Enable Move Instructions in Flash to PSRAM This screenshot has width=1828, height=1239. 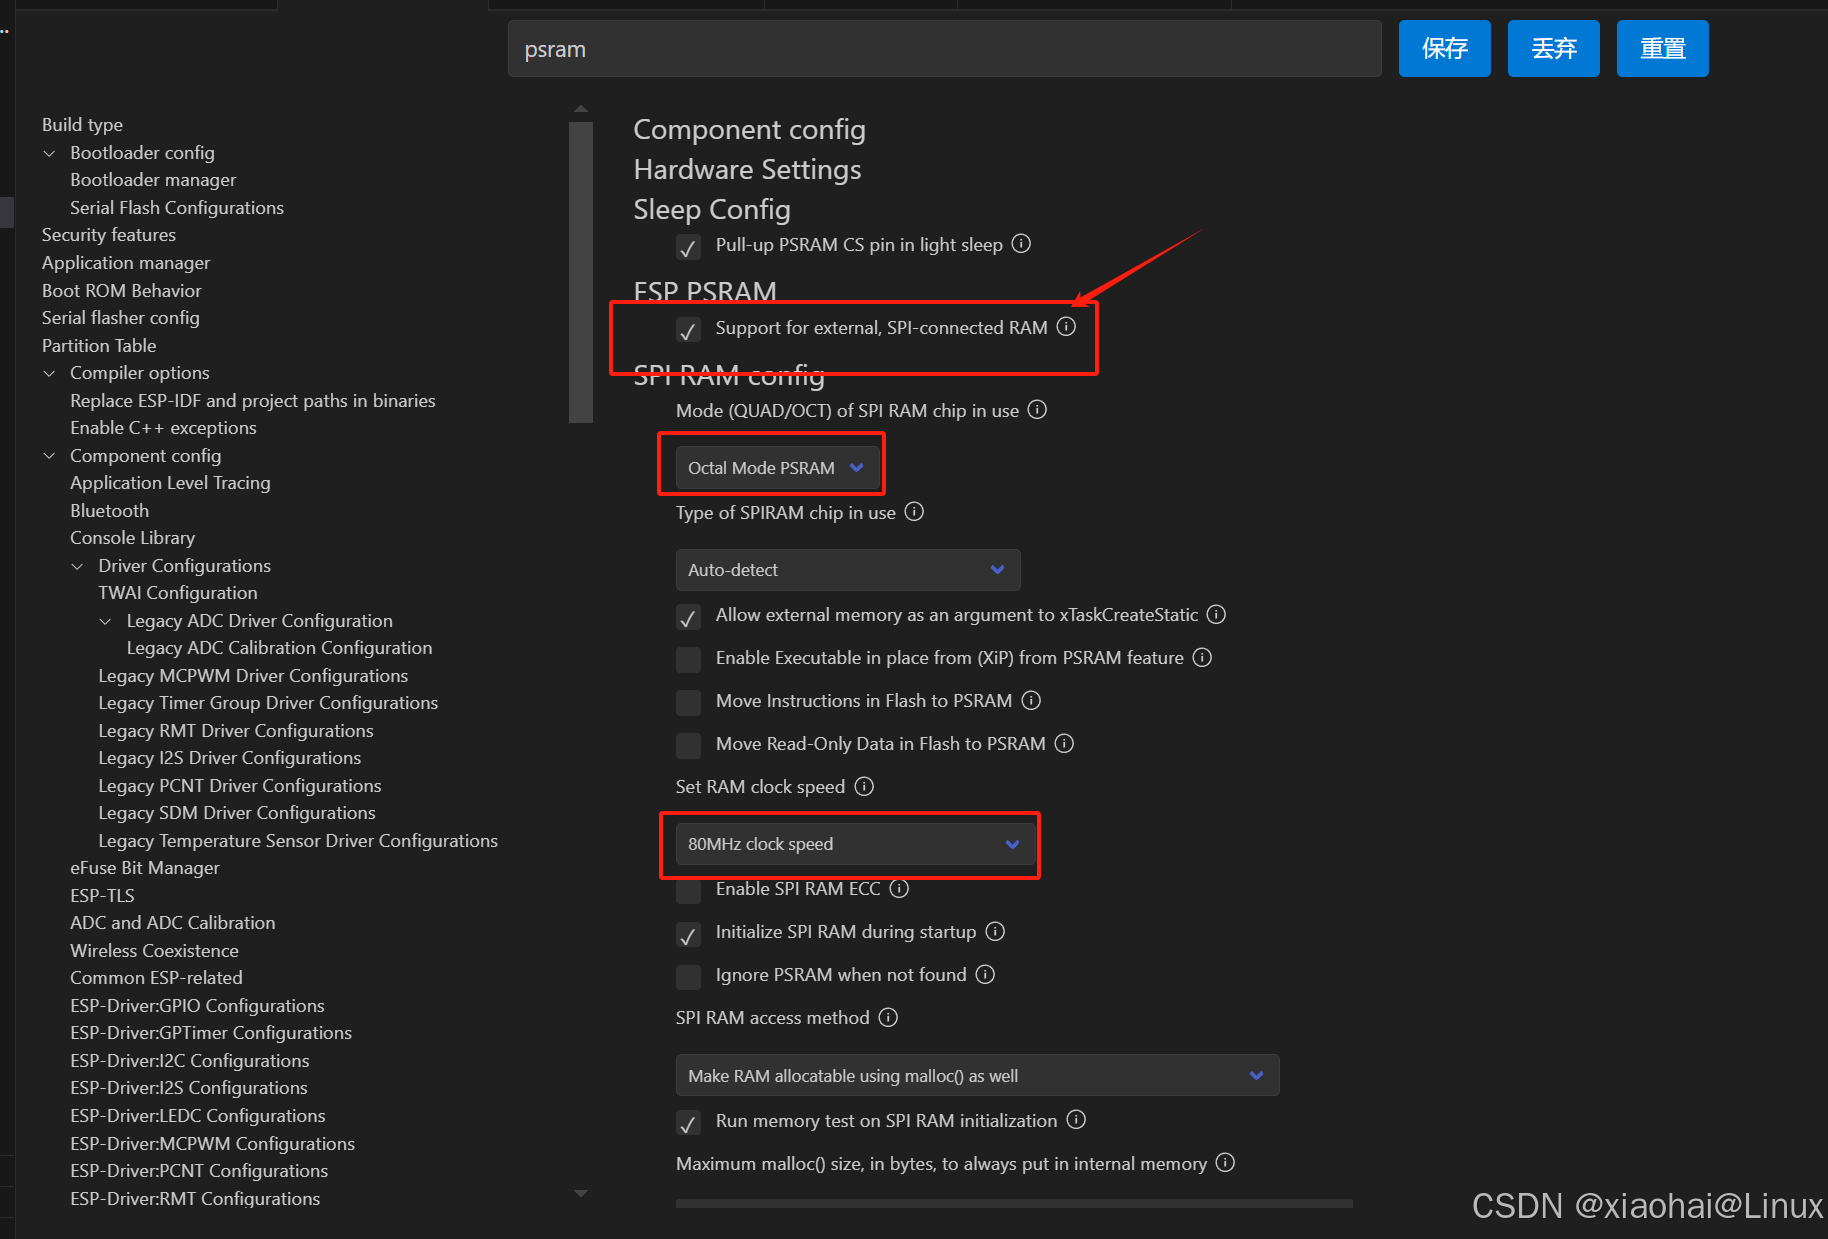coord(688,702)
